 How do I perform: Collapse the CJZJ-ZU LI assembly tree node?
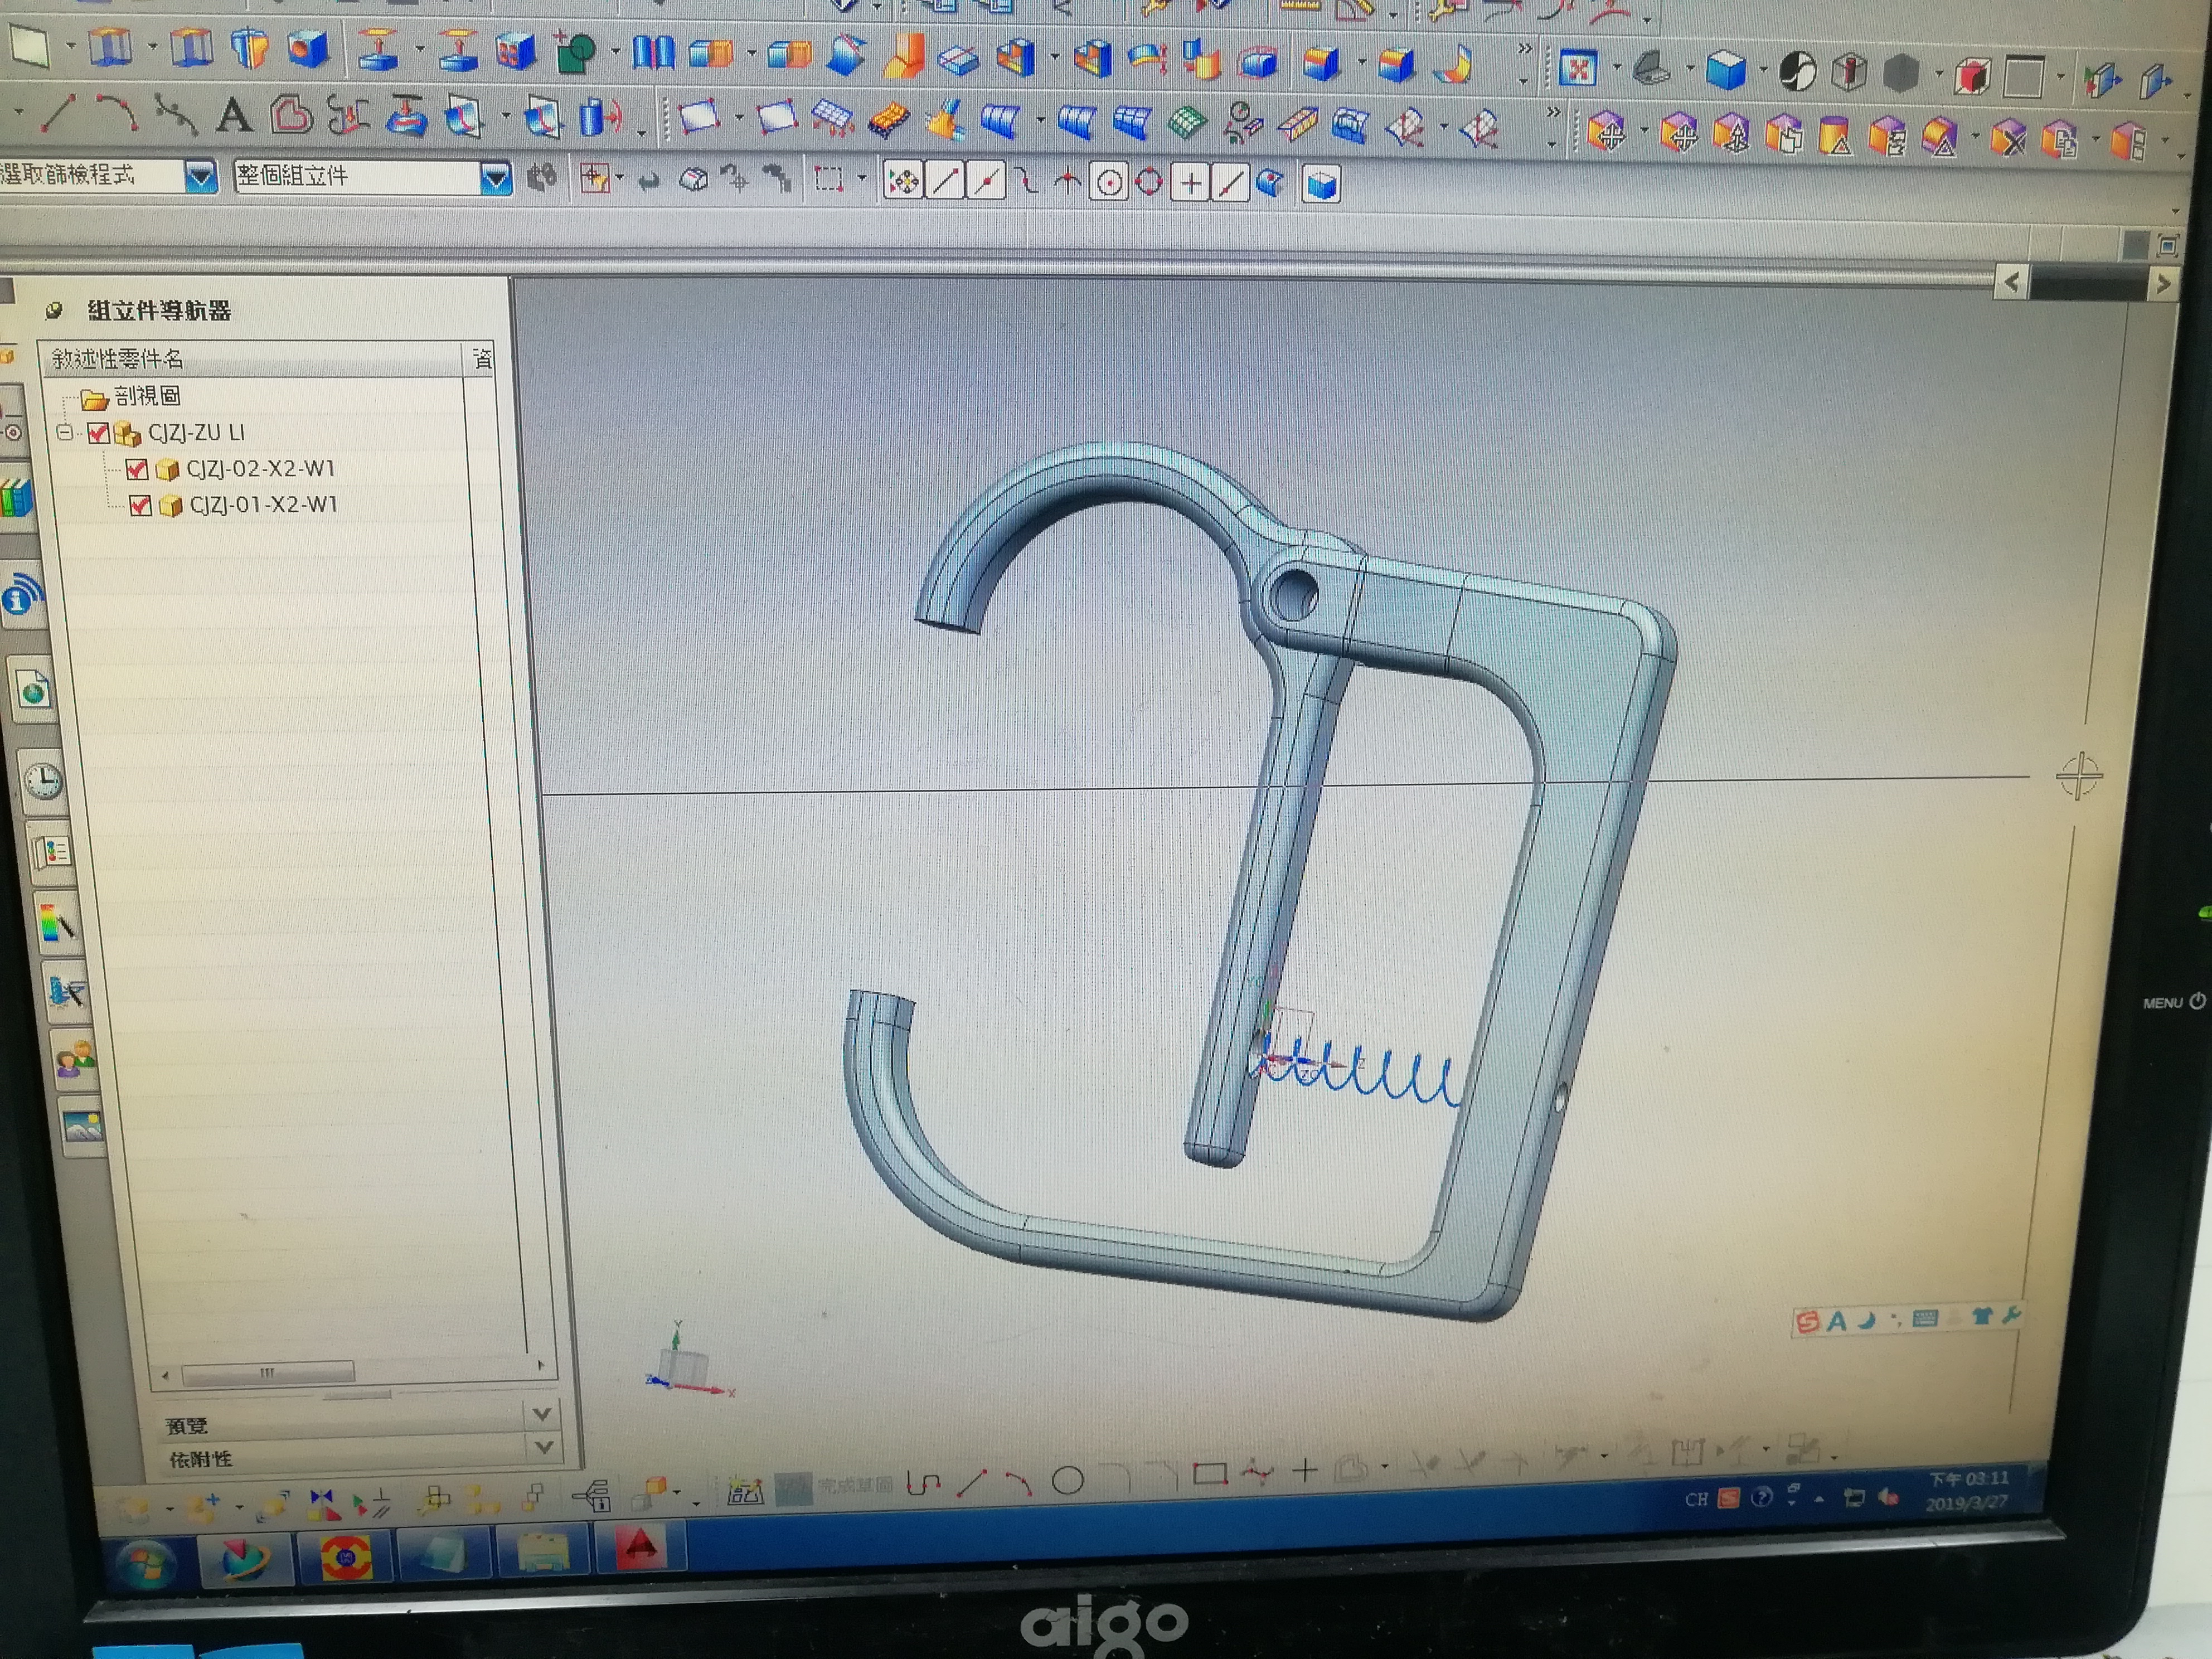click(x=65, y=432)
